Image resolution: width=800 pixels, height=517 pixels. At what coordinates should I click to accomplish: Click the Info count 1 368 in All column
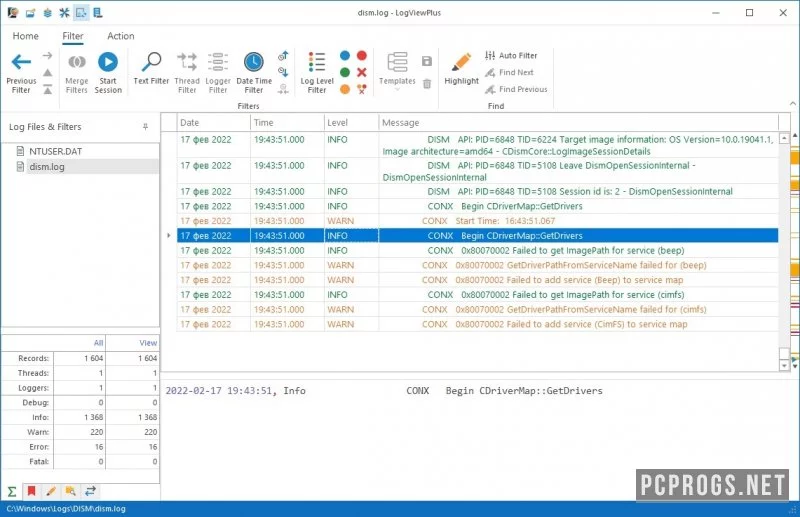coord(93,417)
